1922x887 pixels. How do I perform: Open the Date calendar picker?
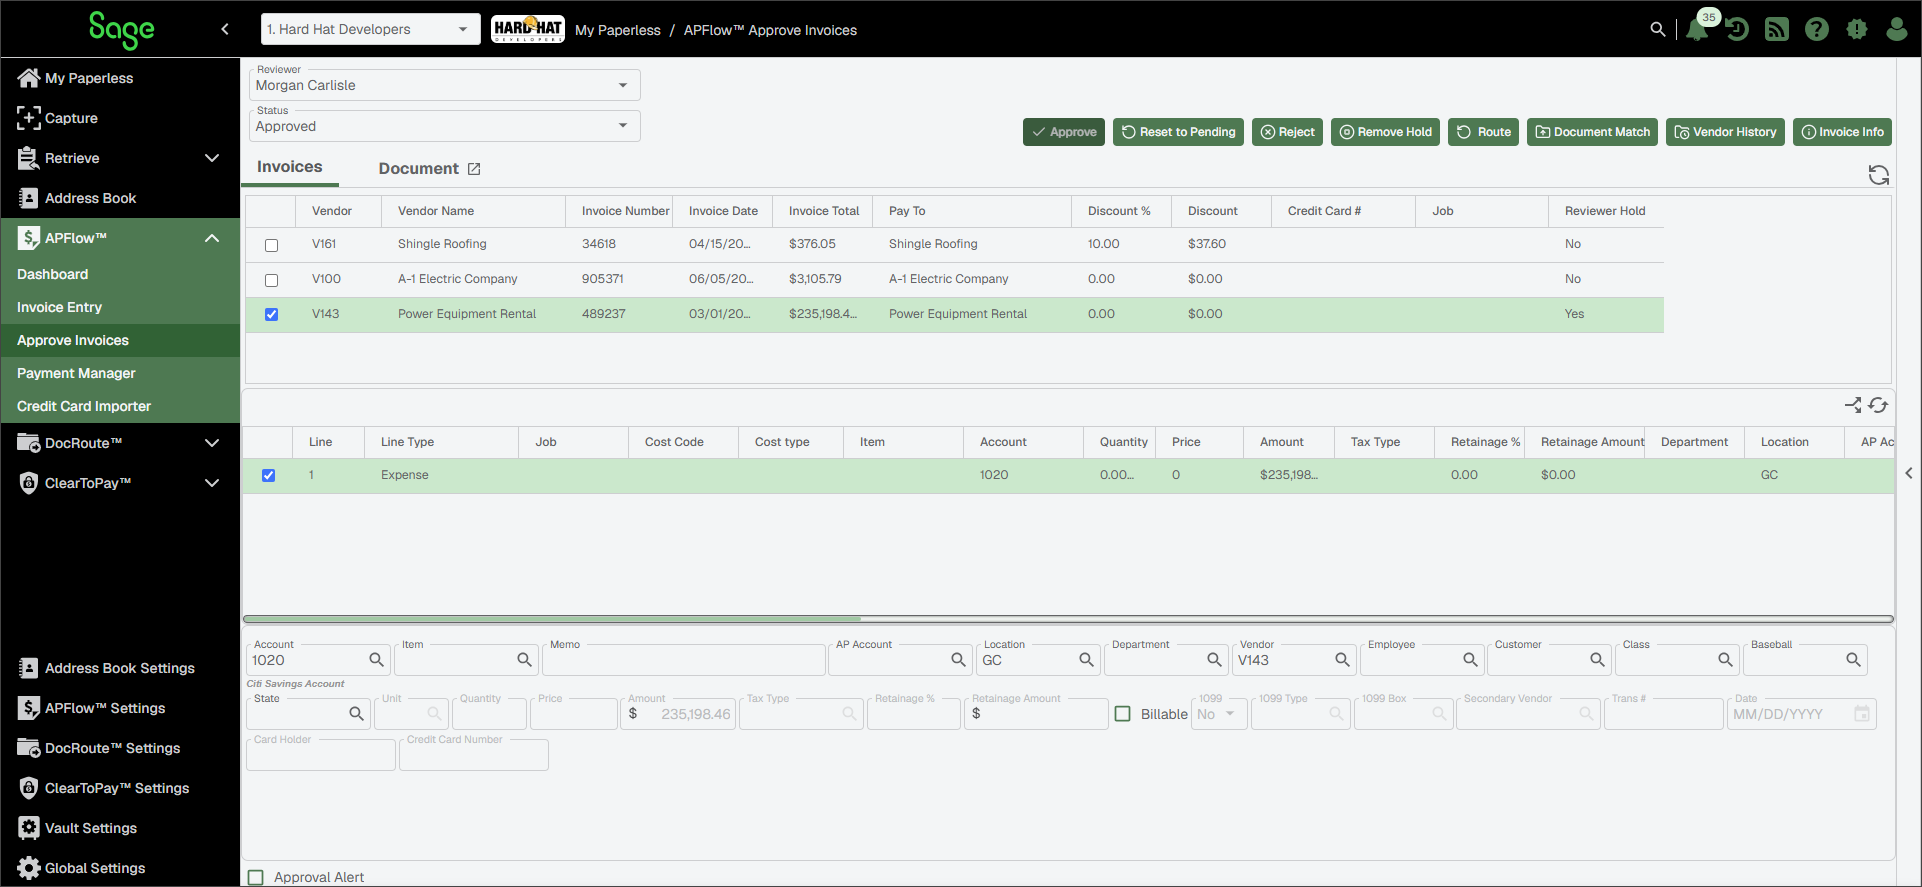[1862, 714]
